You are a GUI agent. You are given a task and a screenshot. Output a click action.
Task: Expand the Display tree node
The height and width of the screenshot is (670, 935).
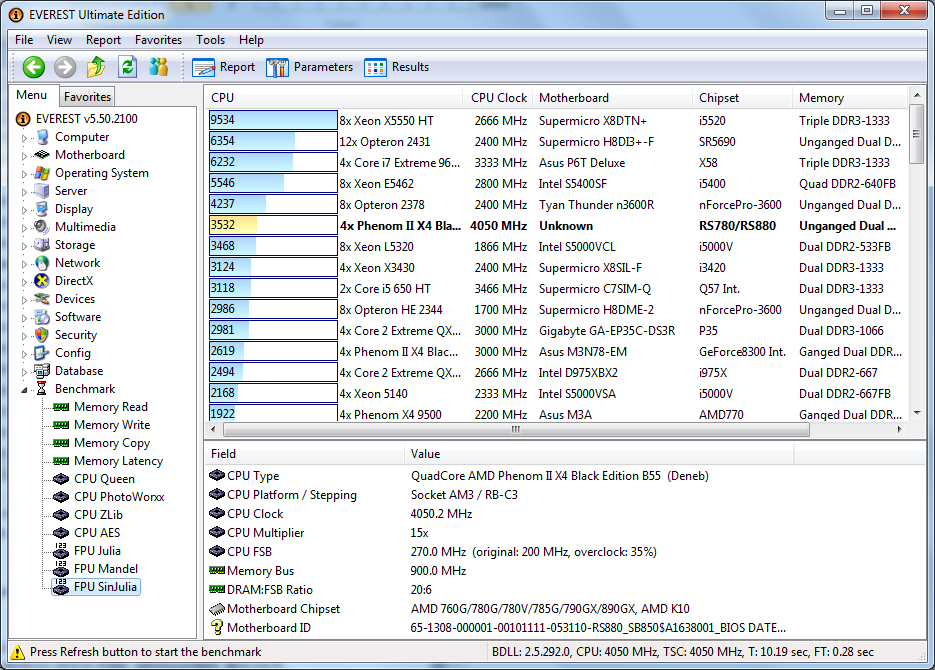[24, 209]
